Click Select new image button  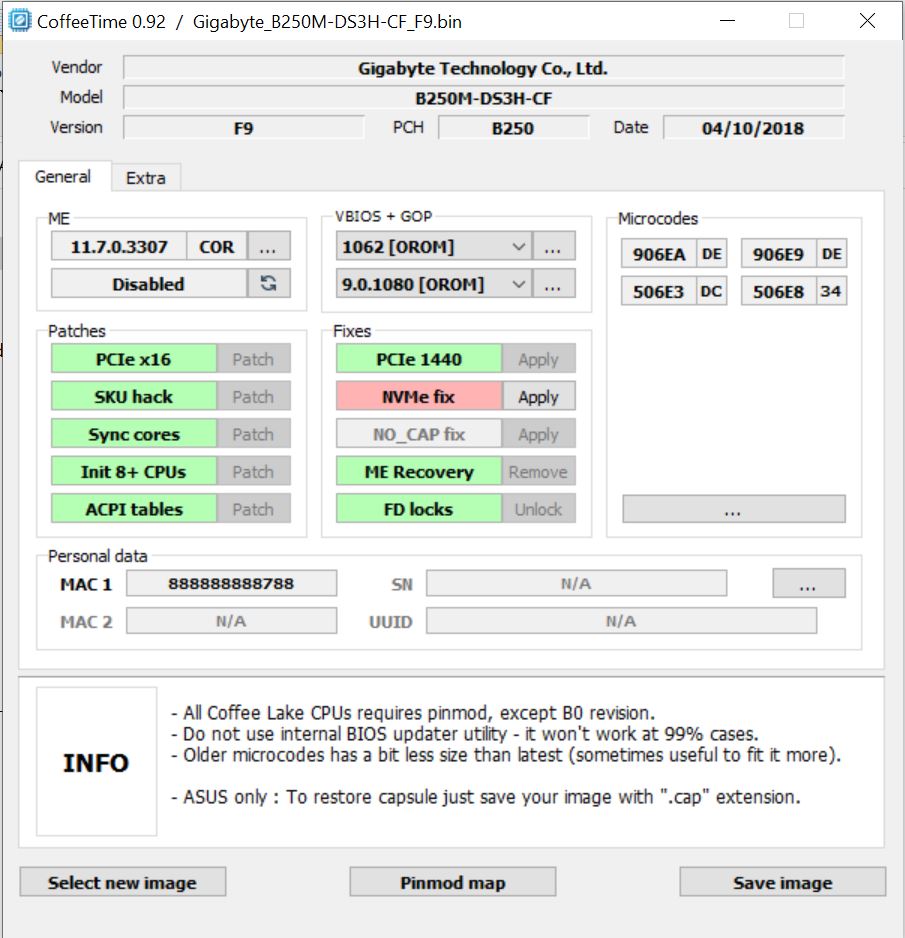click(123, 882)
